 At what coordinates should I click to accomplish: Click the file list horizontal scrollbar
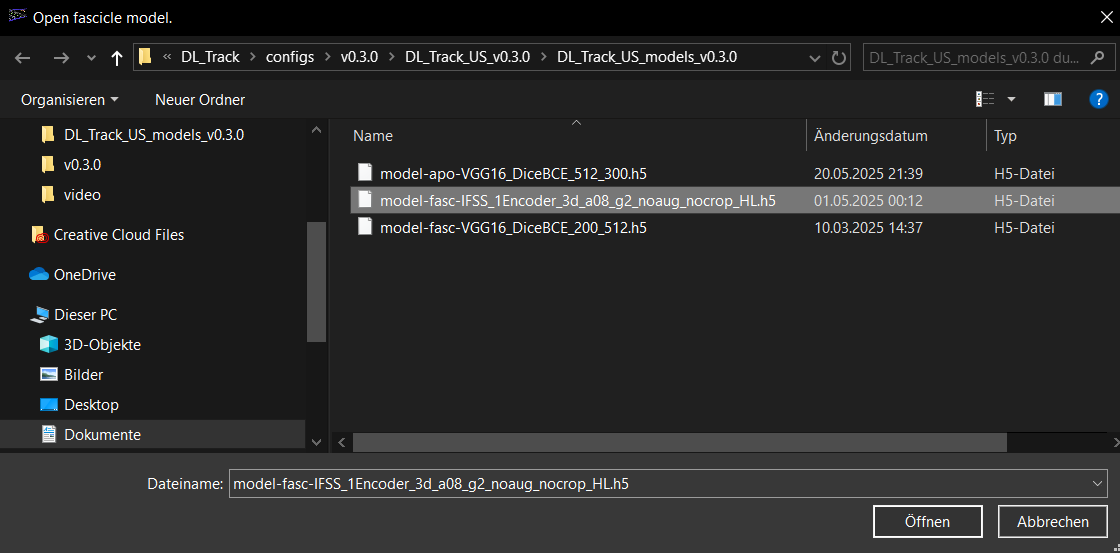679,442
